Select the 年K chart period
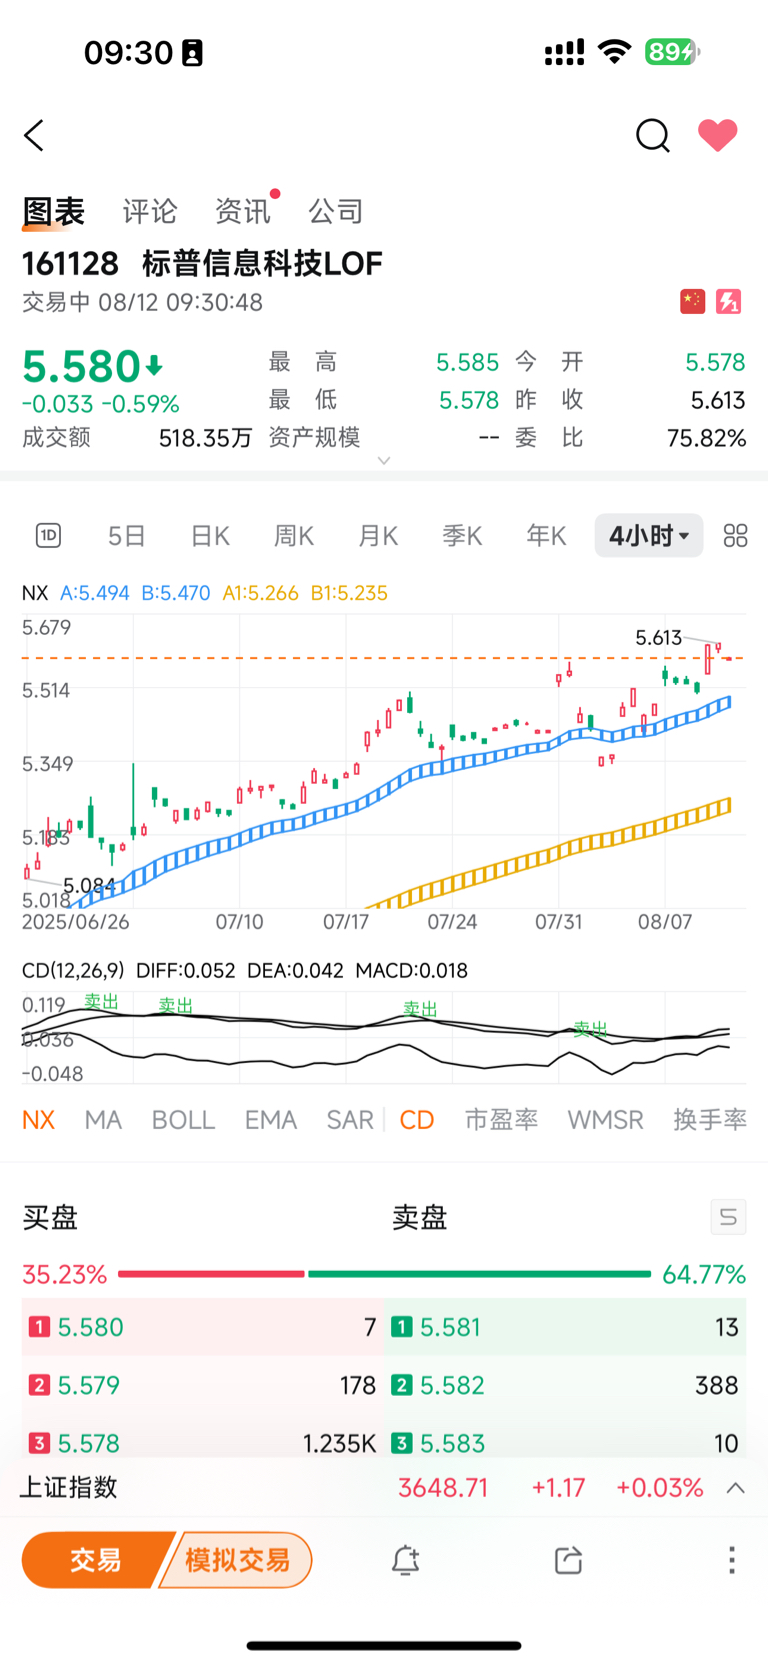Image resolution: width=768 pixels, height=1665 pixels. 547,536
